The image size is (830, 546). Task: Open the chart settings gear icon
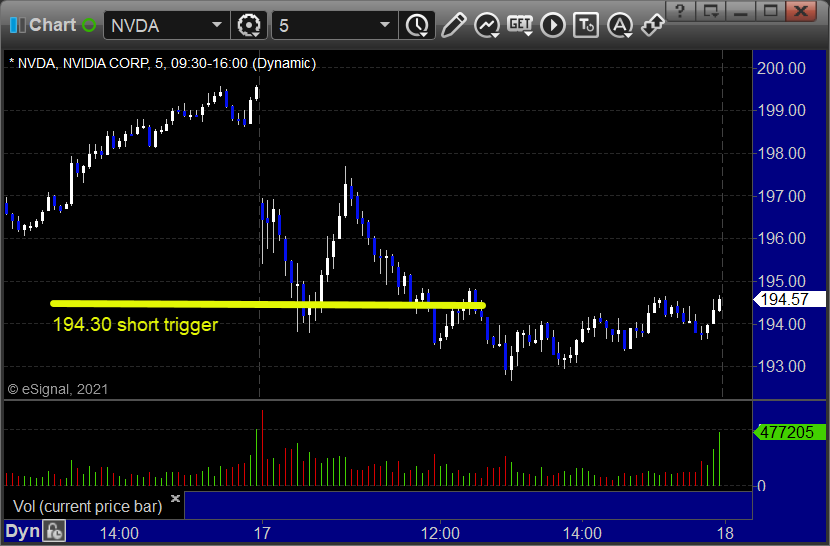(248, 25)
